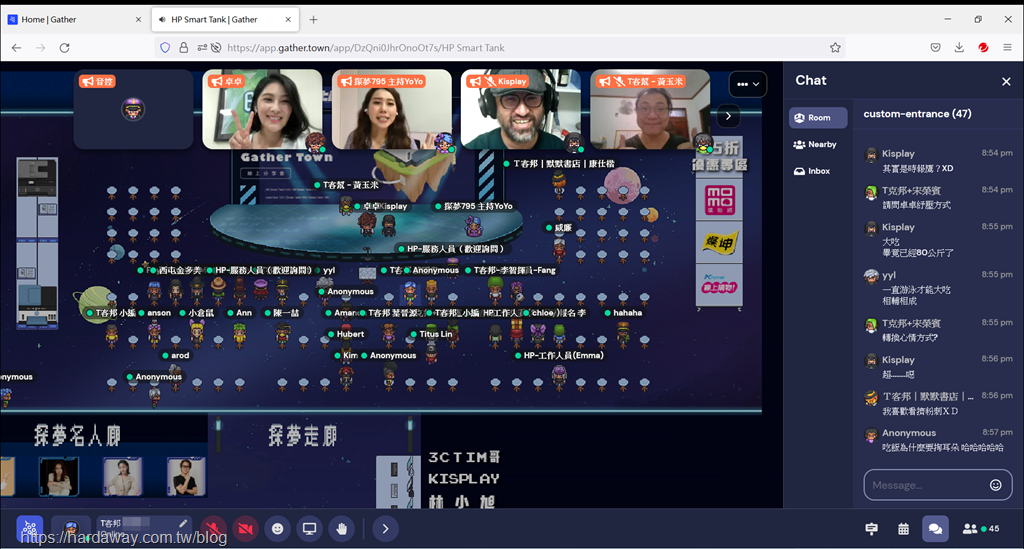Reload the current page

click(x=65, y=48)
